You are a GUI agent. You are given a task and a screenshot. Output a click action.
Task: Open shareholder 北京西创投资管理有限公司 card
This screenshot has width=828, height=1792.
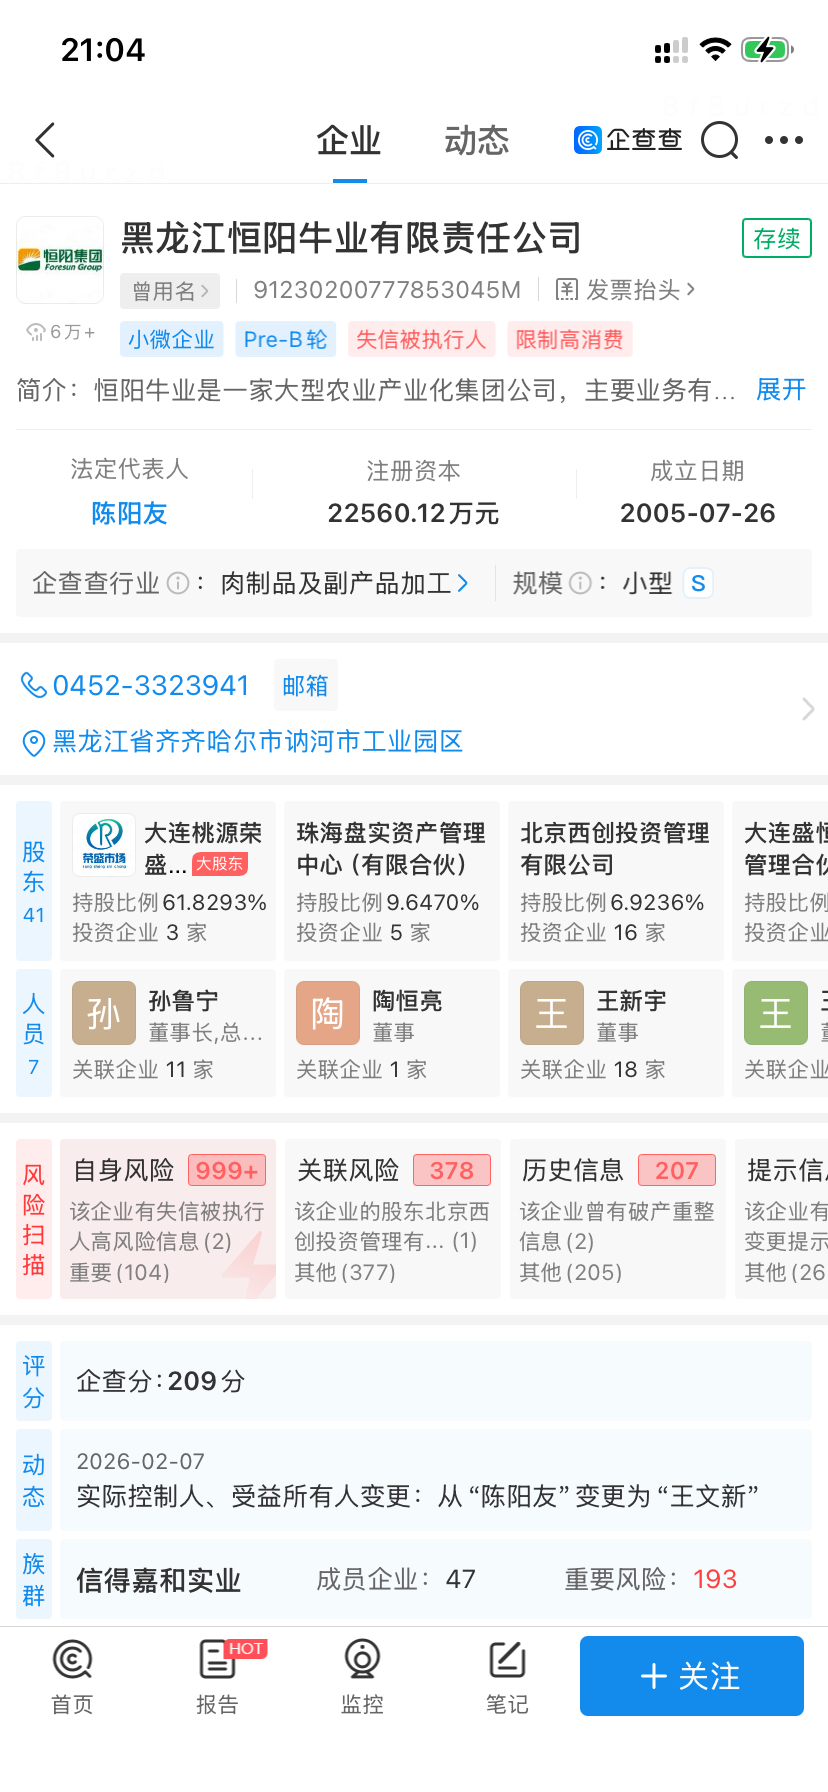click(616, 881)
